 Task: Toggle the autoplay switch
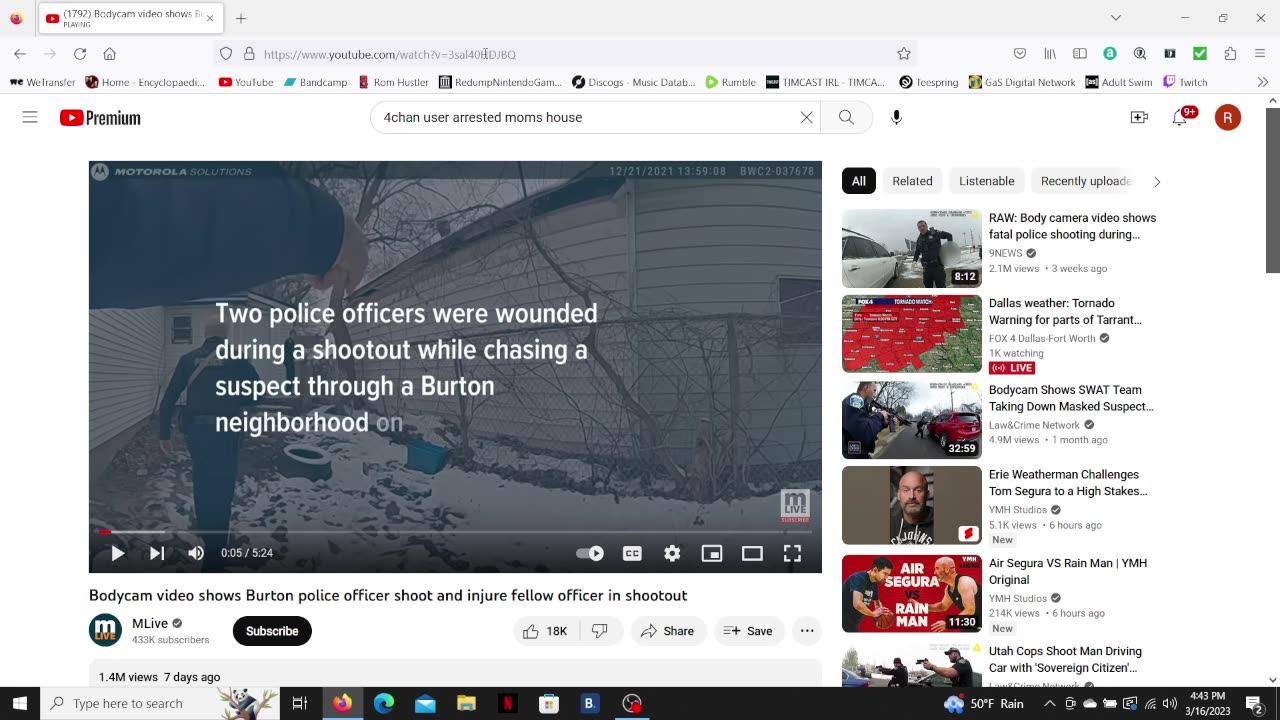pos(590,553)
